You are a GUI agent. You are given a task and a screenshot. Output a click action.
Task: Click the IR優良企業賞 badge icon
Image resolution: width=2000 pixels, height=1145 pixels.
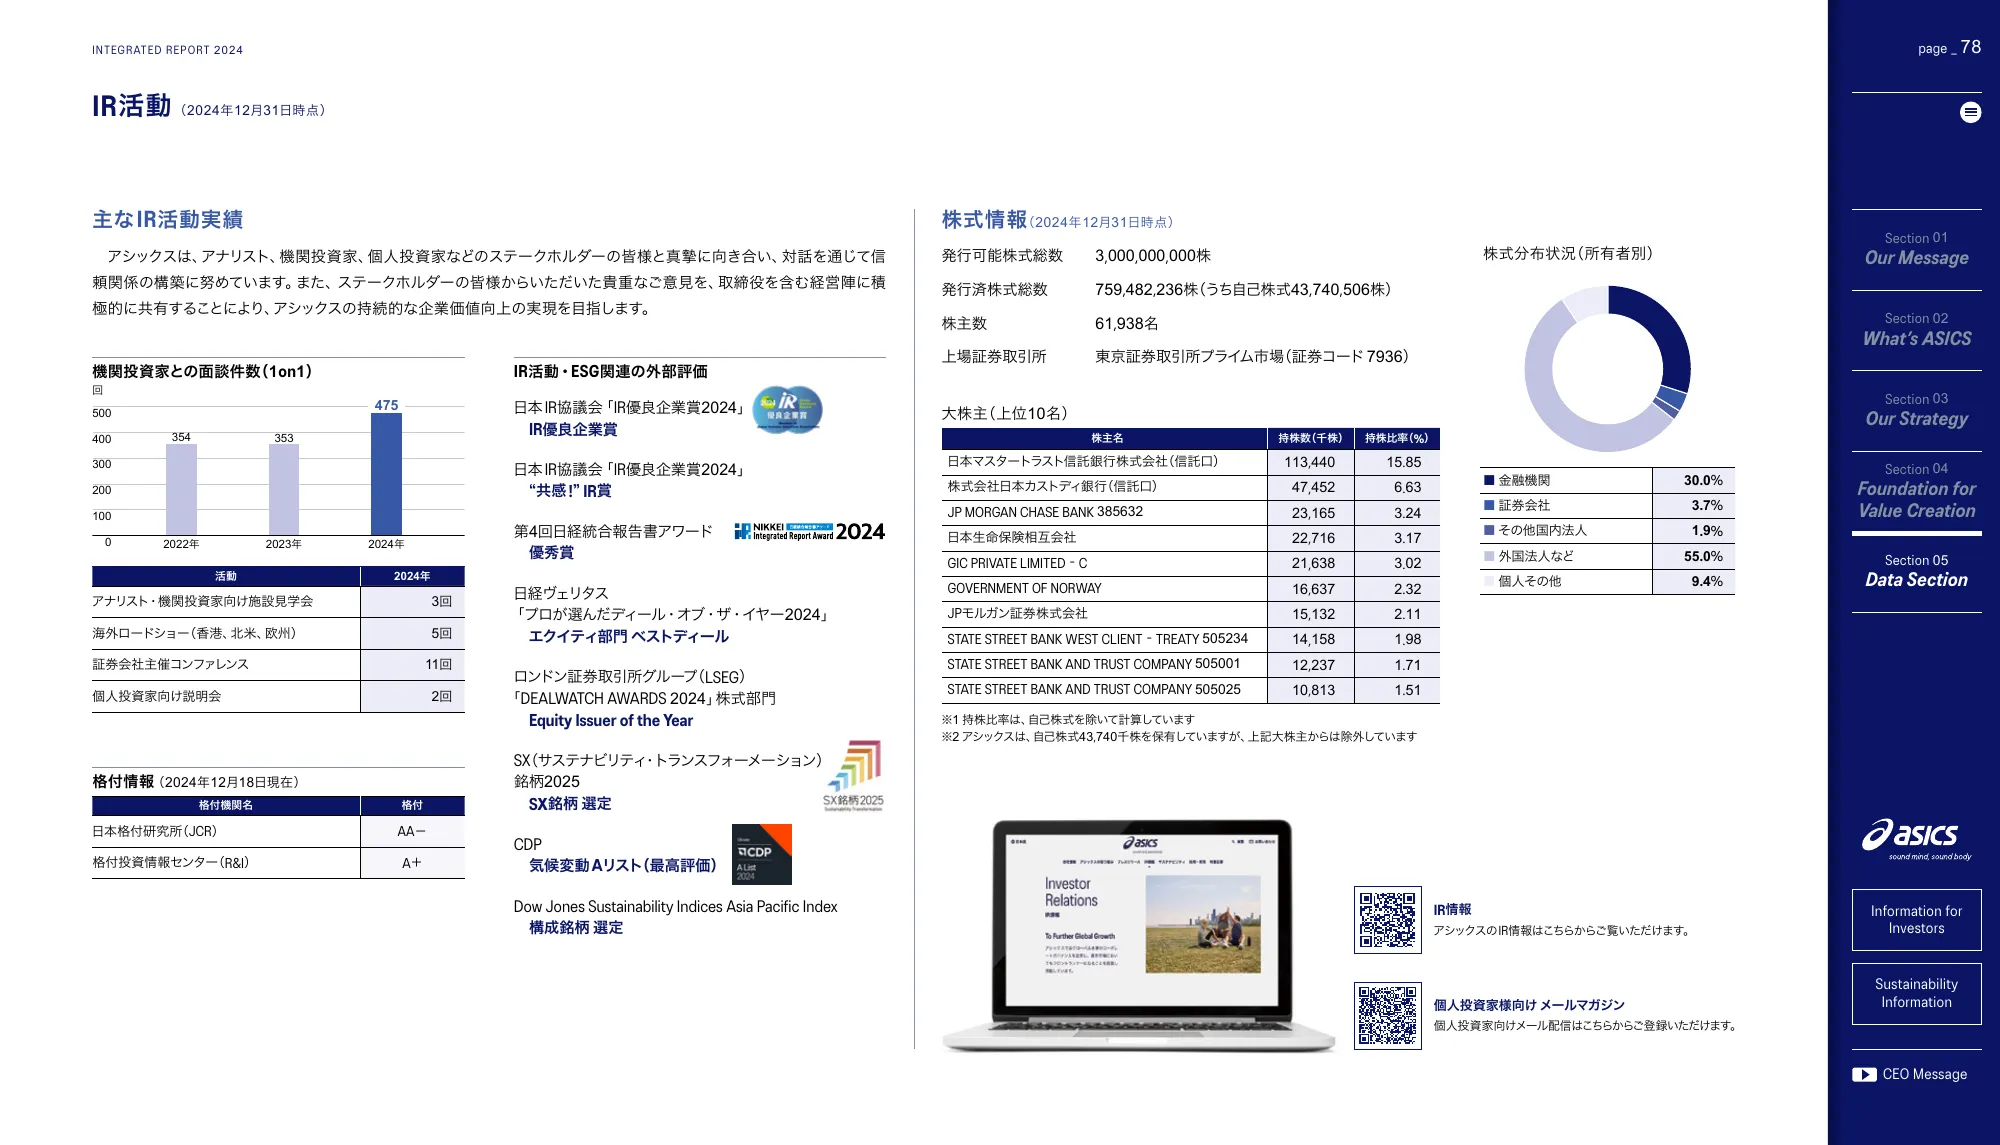[787, 409]
